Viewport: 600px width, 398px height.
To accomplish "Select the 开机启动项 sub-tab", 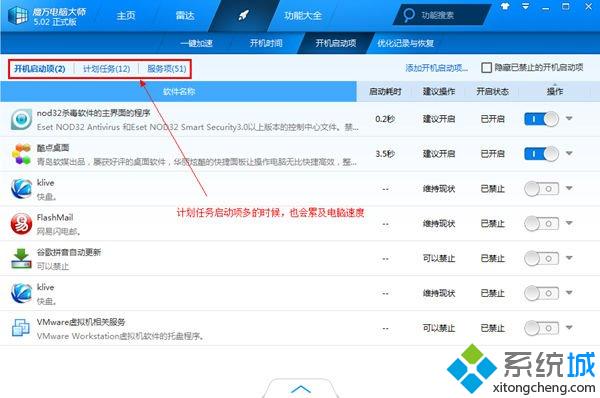I will [x=336, y=43].
